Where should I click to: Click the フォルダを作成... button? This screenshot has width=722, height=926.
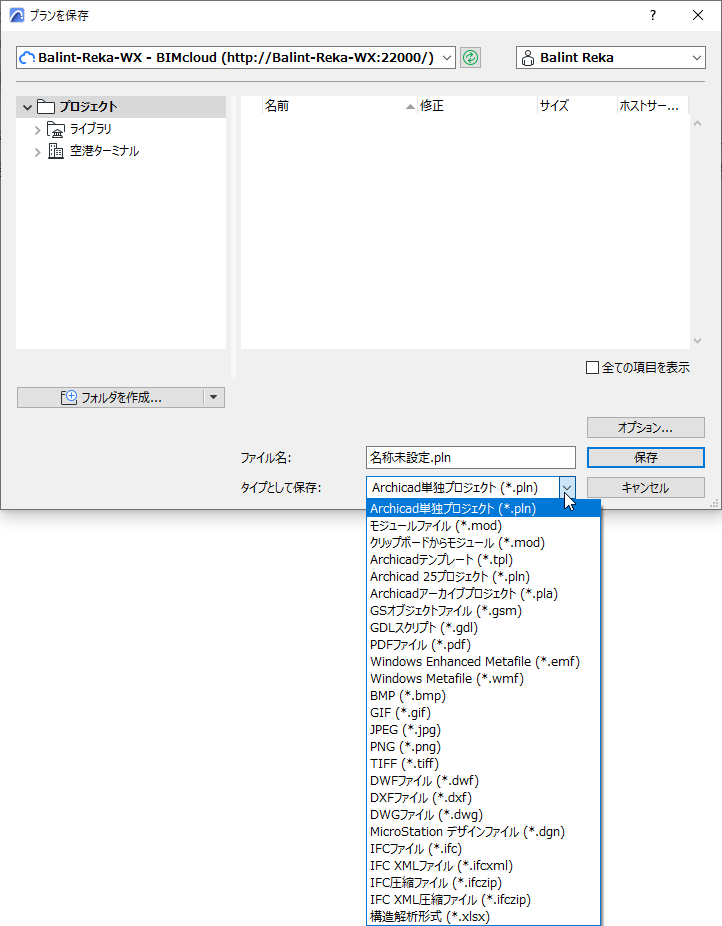[110, 397]
